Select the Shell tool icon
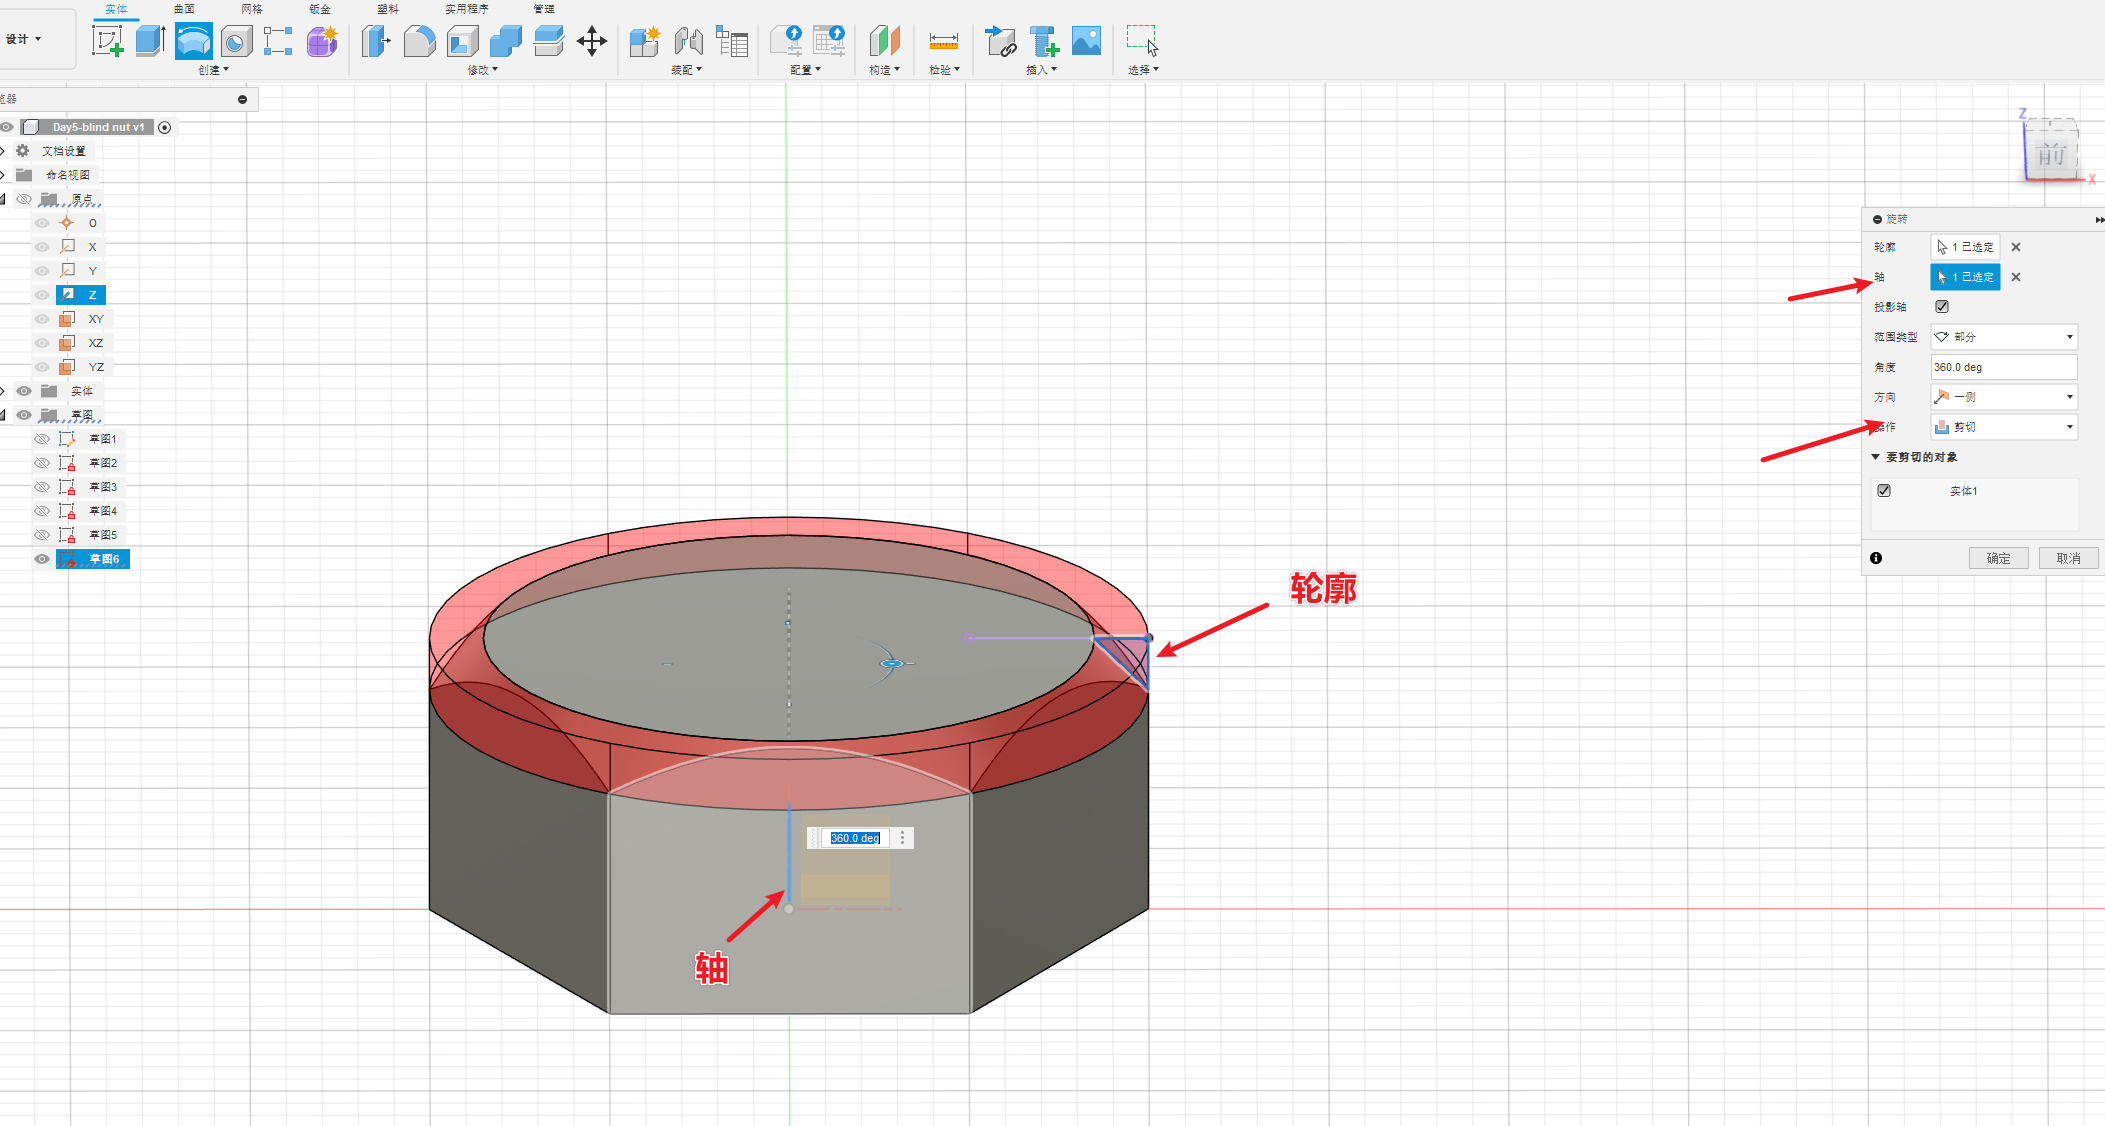The height and width of the screenshot is (1126, 2105). click(462, 41)
